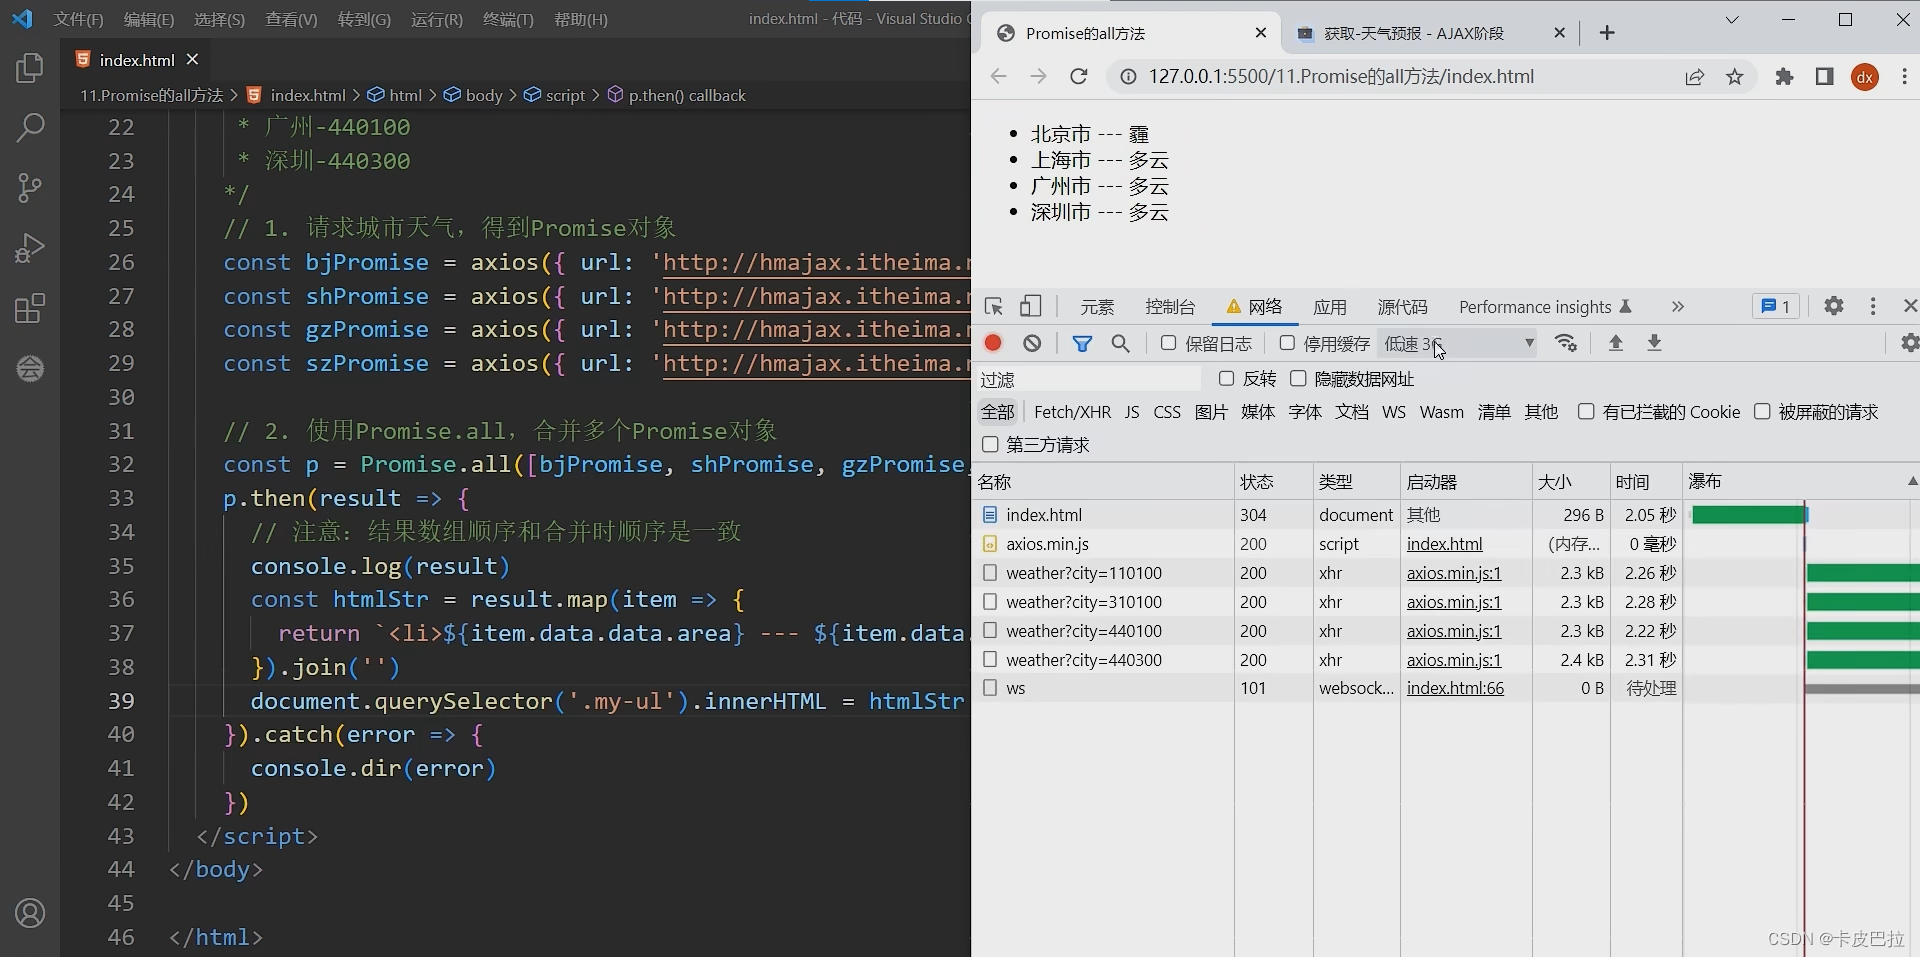Screen dimensions: 1920x957
Task: Open the 11.Promise的all方法 folder breadcrumb
Action: tap(152, 95)
